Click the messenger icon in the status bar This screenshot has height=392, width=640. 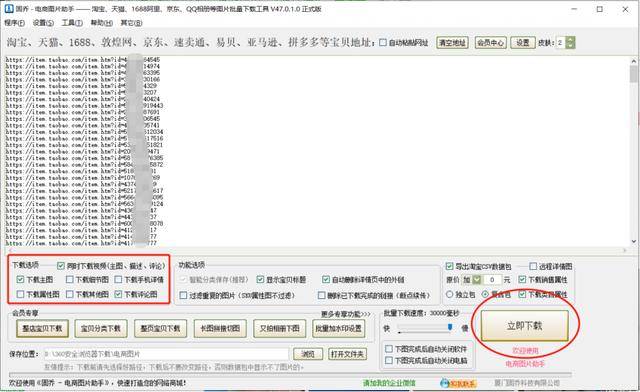(x=445, y=383)
